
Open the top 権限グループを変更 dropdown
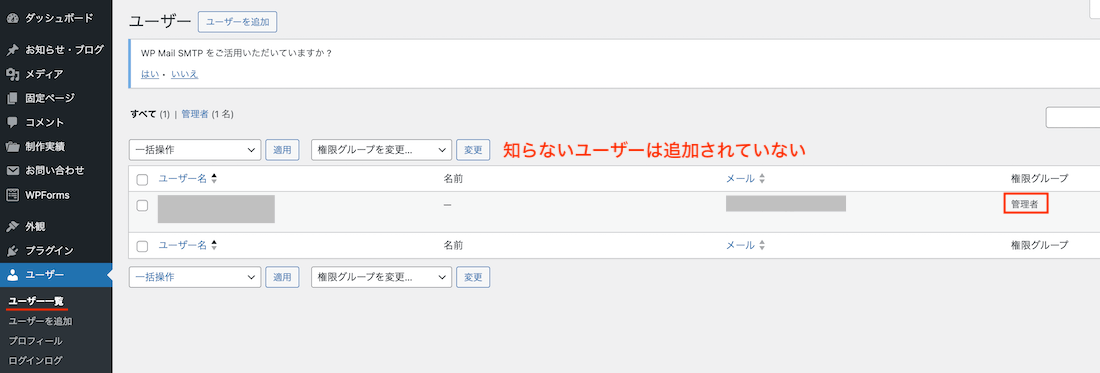click(x=382, y=149)
